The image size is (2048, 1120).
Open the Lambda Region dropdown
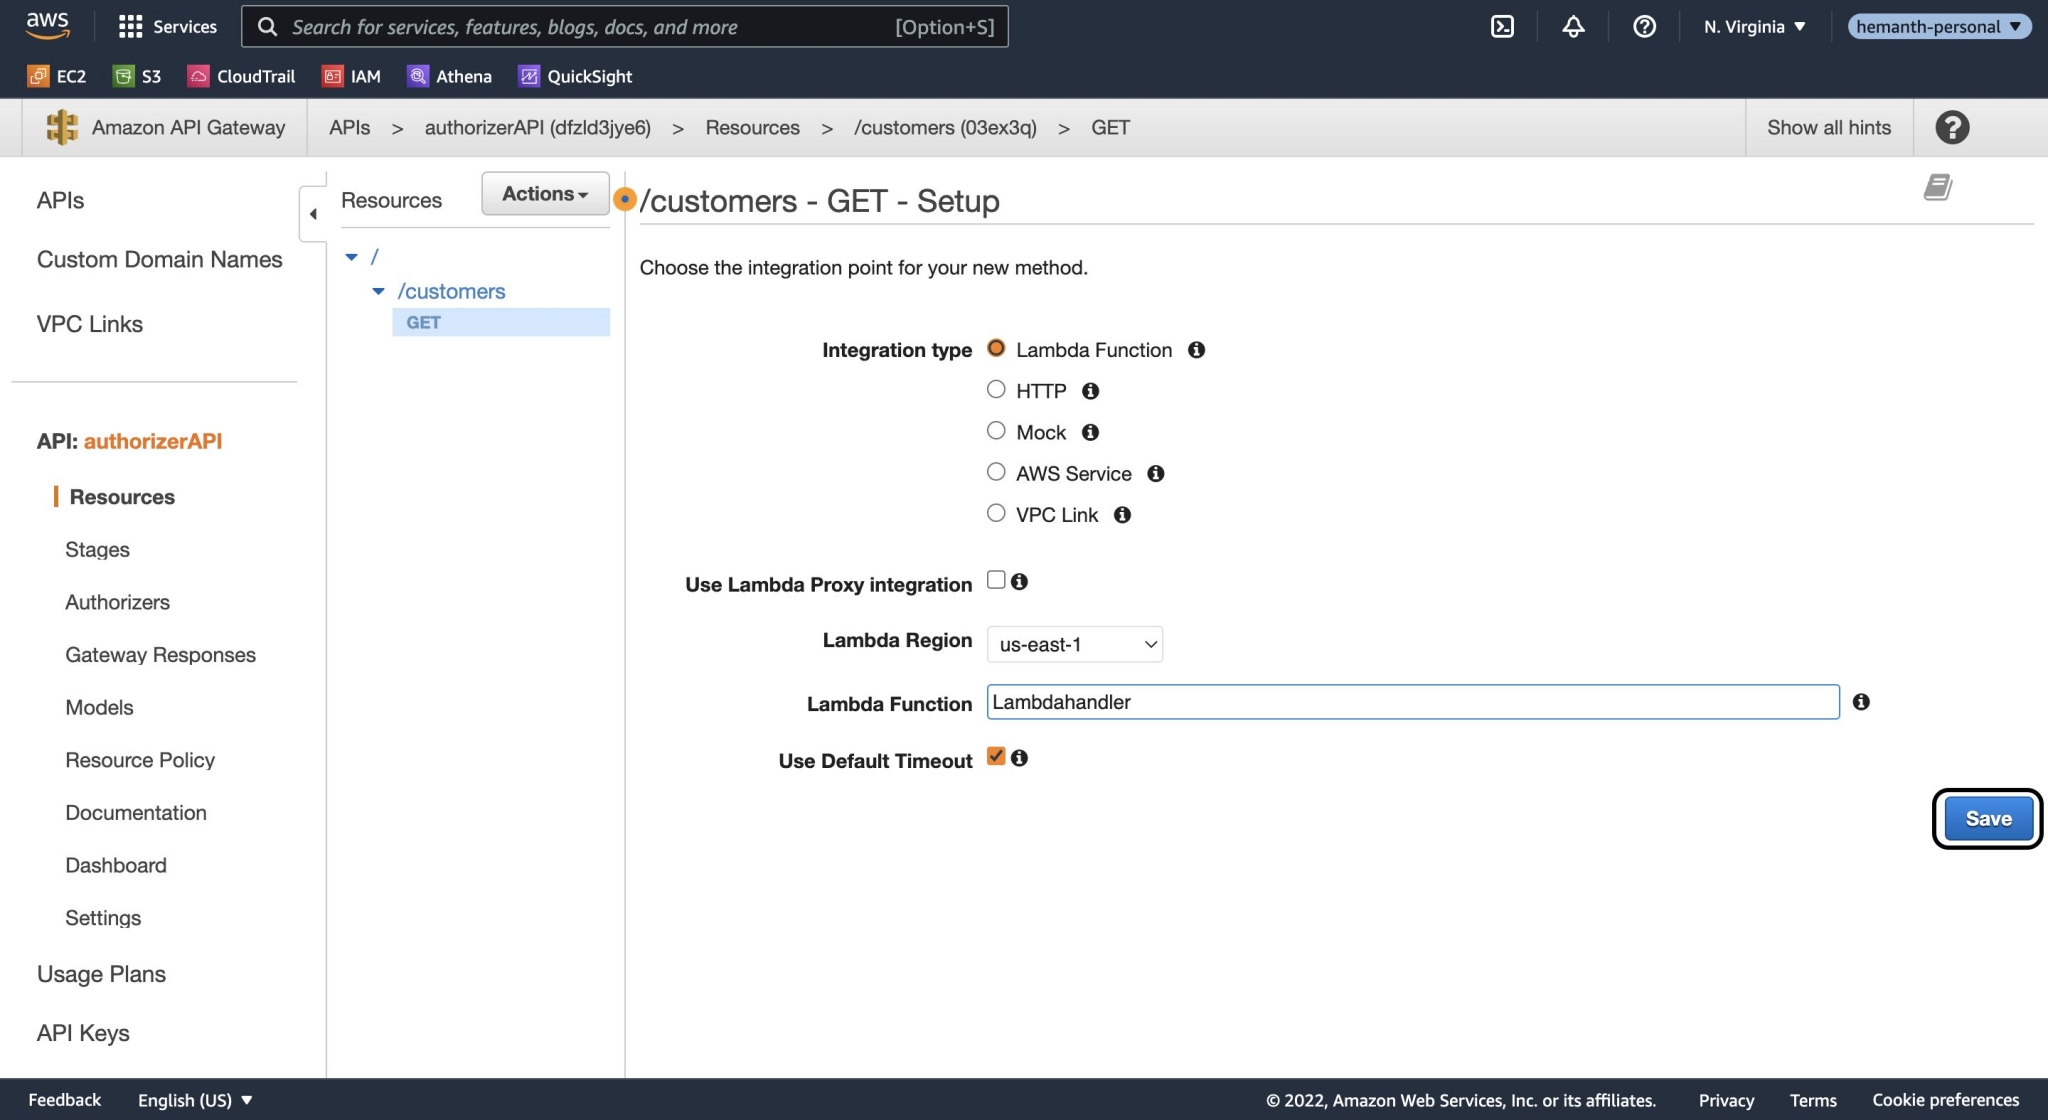click(x=1074, y=644)
